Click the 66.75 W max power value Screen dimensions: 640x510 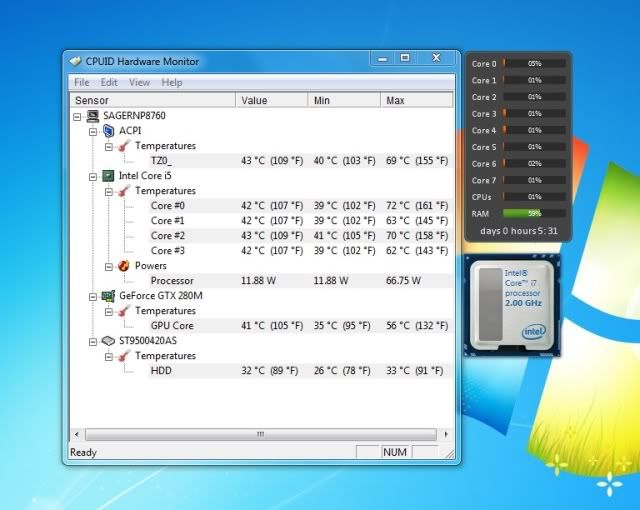[403, 281]
